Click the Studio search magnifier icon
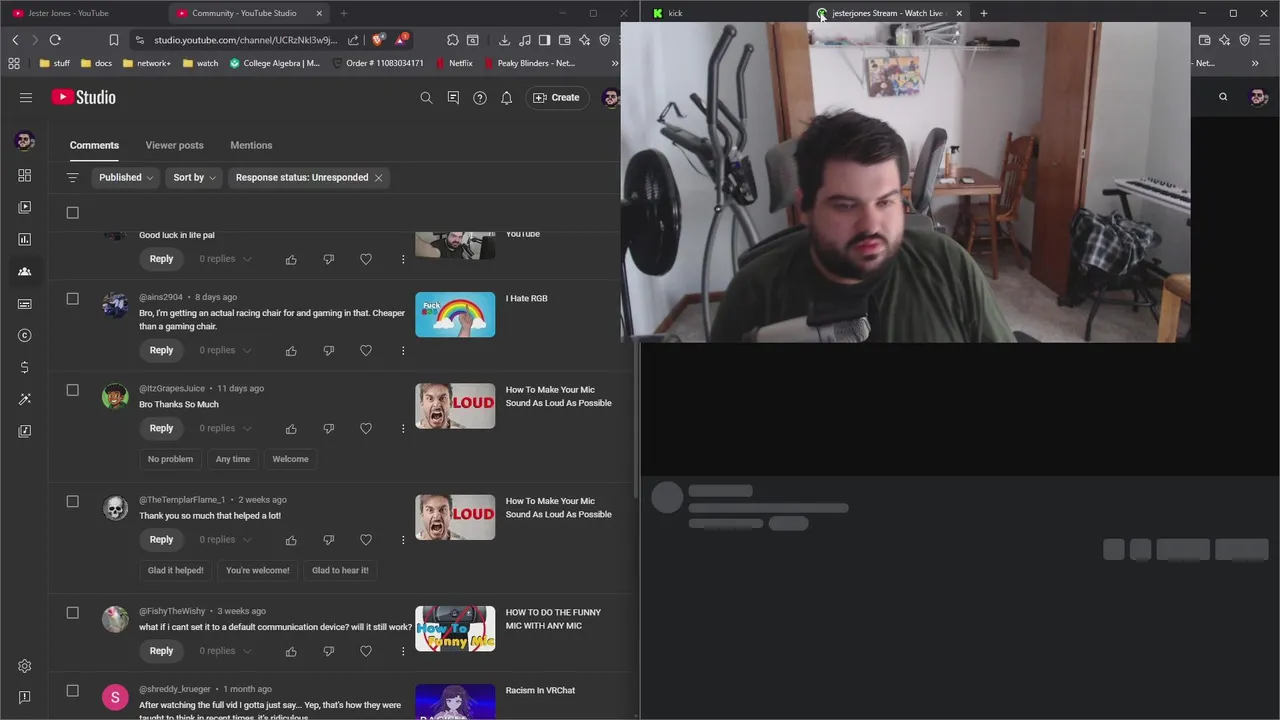The width and height of the screenshot is (1280, 720). 426,97
